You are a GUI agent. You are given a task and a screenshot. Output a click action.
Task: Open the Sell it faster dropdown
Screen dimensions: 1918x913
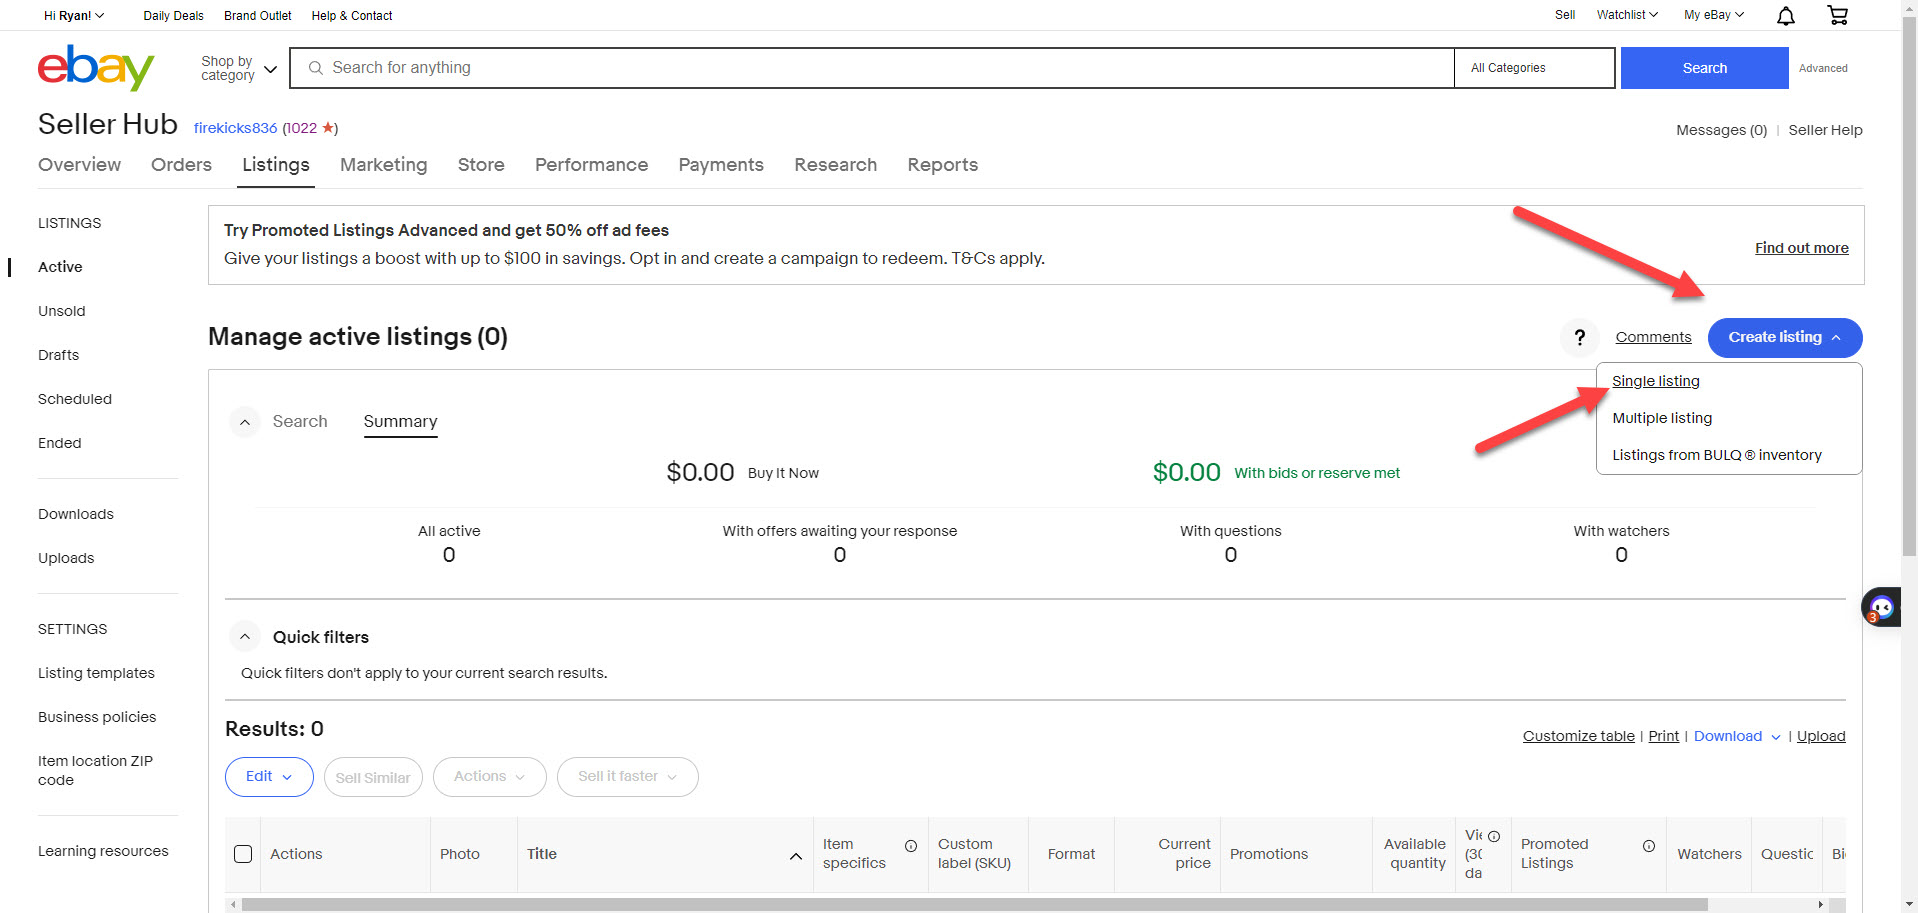pos(628,777)
